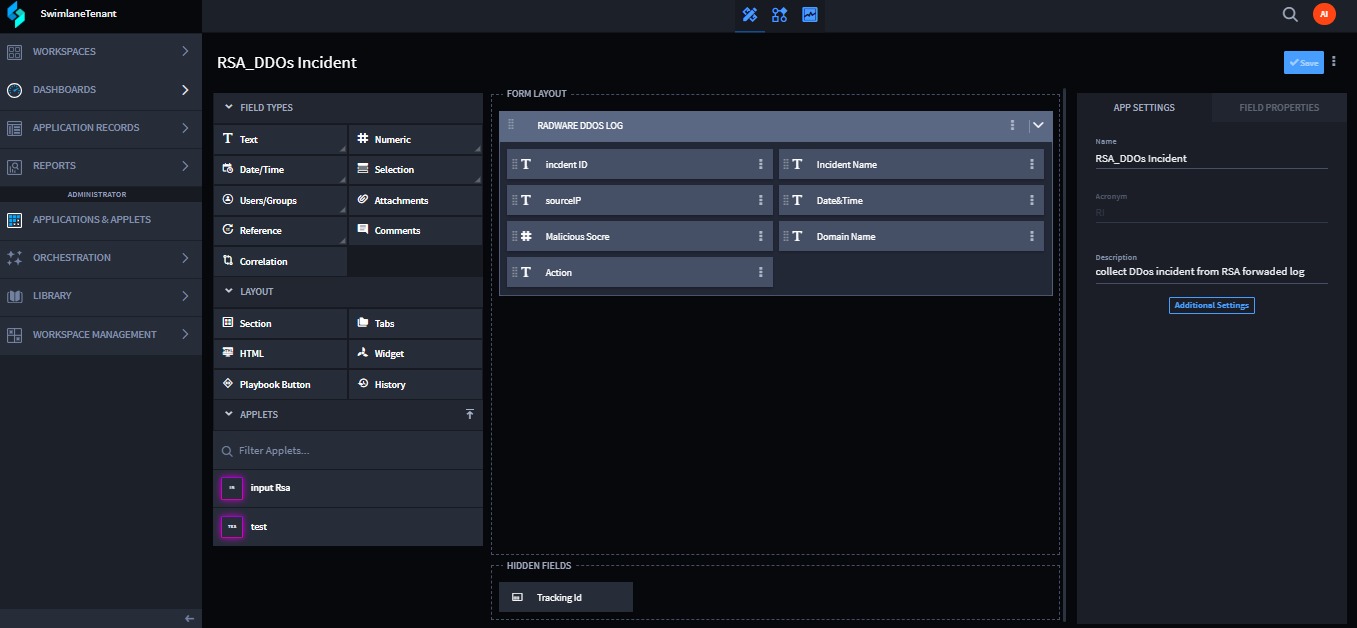The image size is (1357, 628).
Task: Open the application builder icon in top bar
Action: [749, 14]
